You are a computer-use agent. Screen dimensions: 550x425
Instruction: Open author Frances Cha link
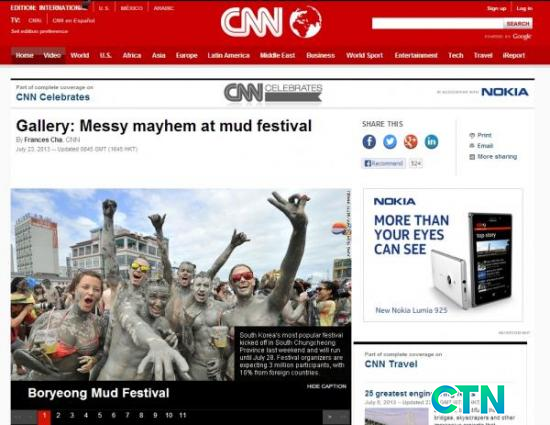coord(43,140)
